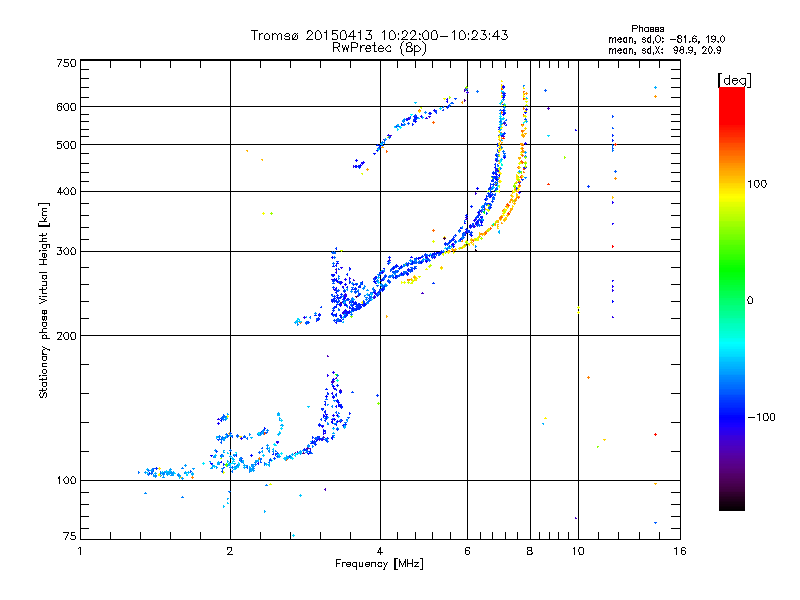This screenshot has height=600, width=800.
Task: Click the '400' y-axis tick label
Action: 67,192
